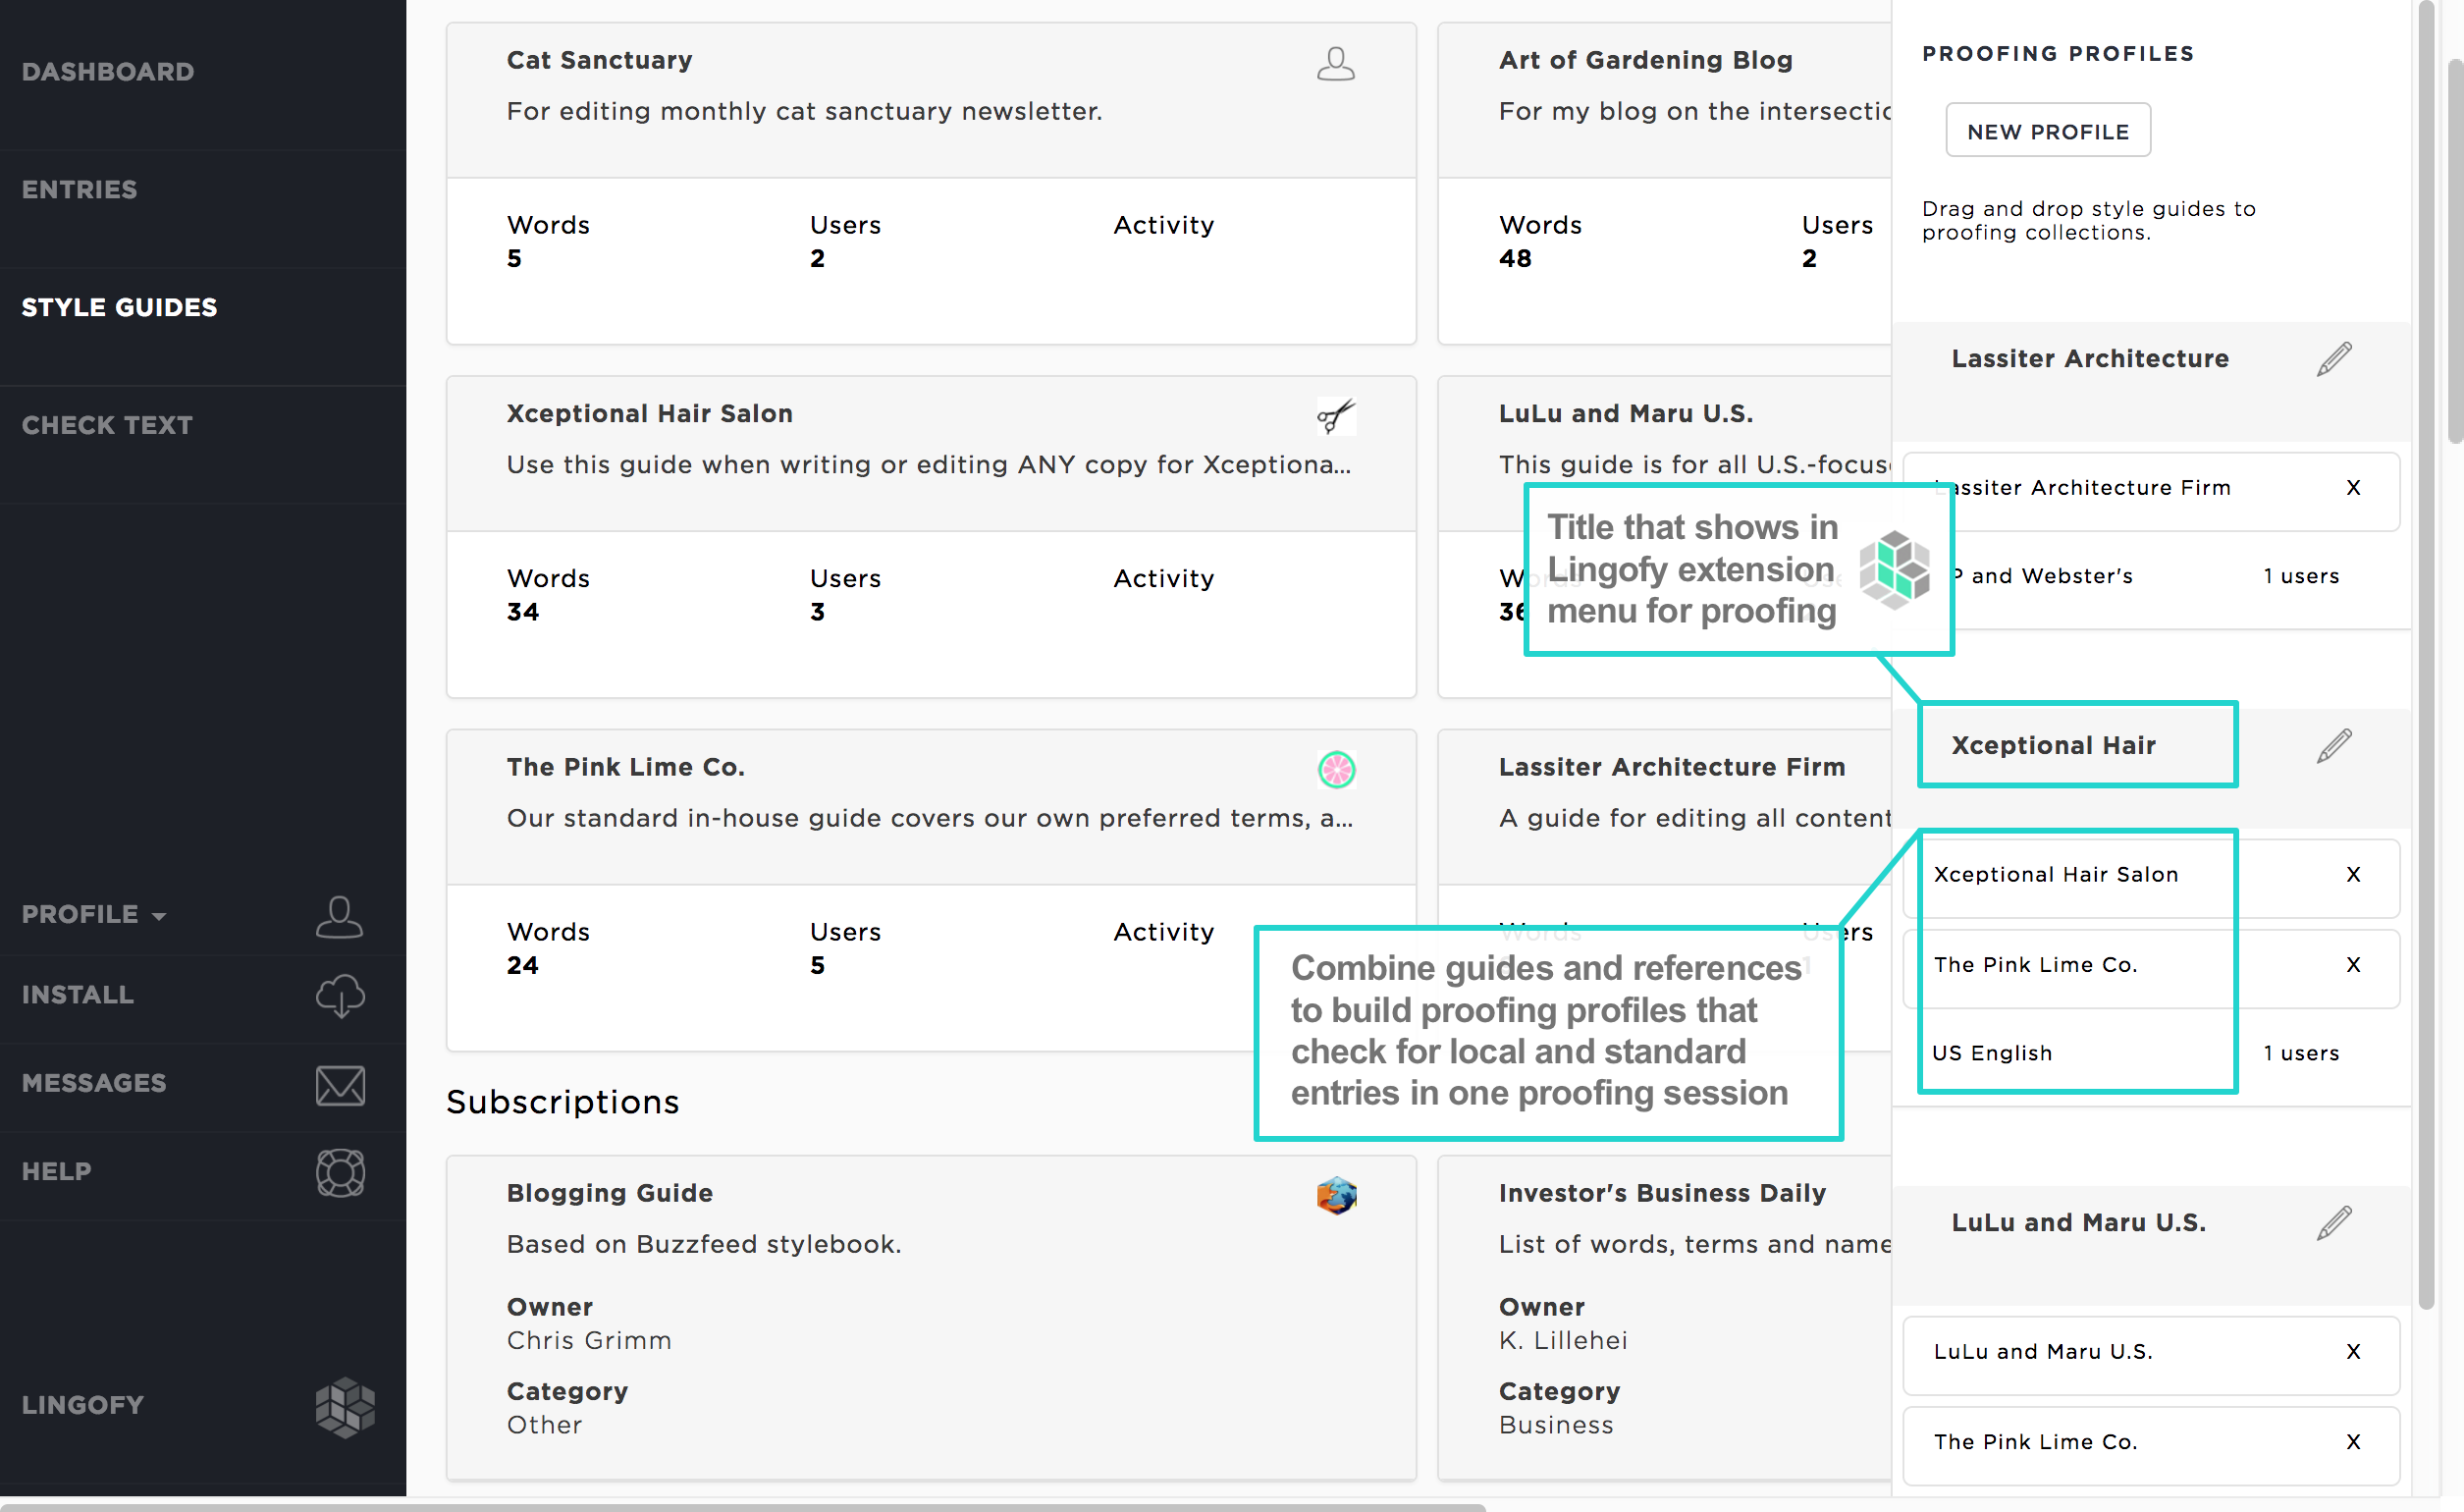Select the US English reference entry
Image resolution: width=2464 pixels, height=1512 pixels.
click(1991, 1053)
